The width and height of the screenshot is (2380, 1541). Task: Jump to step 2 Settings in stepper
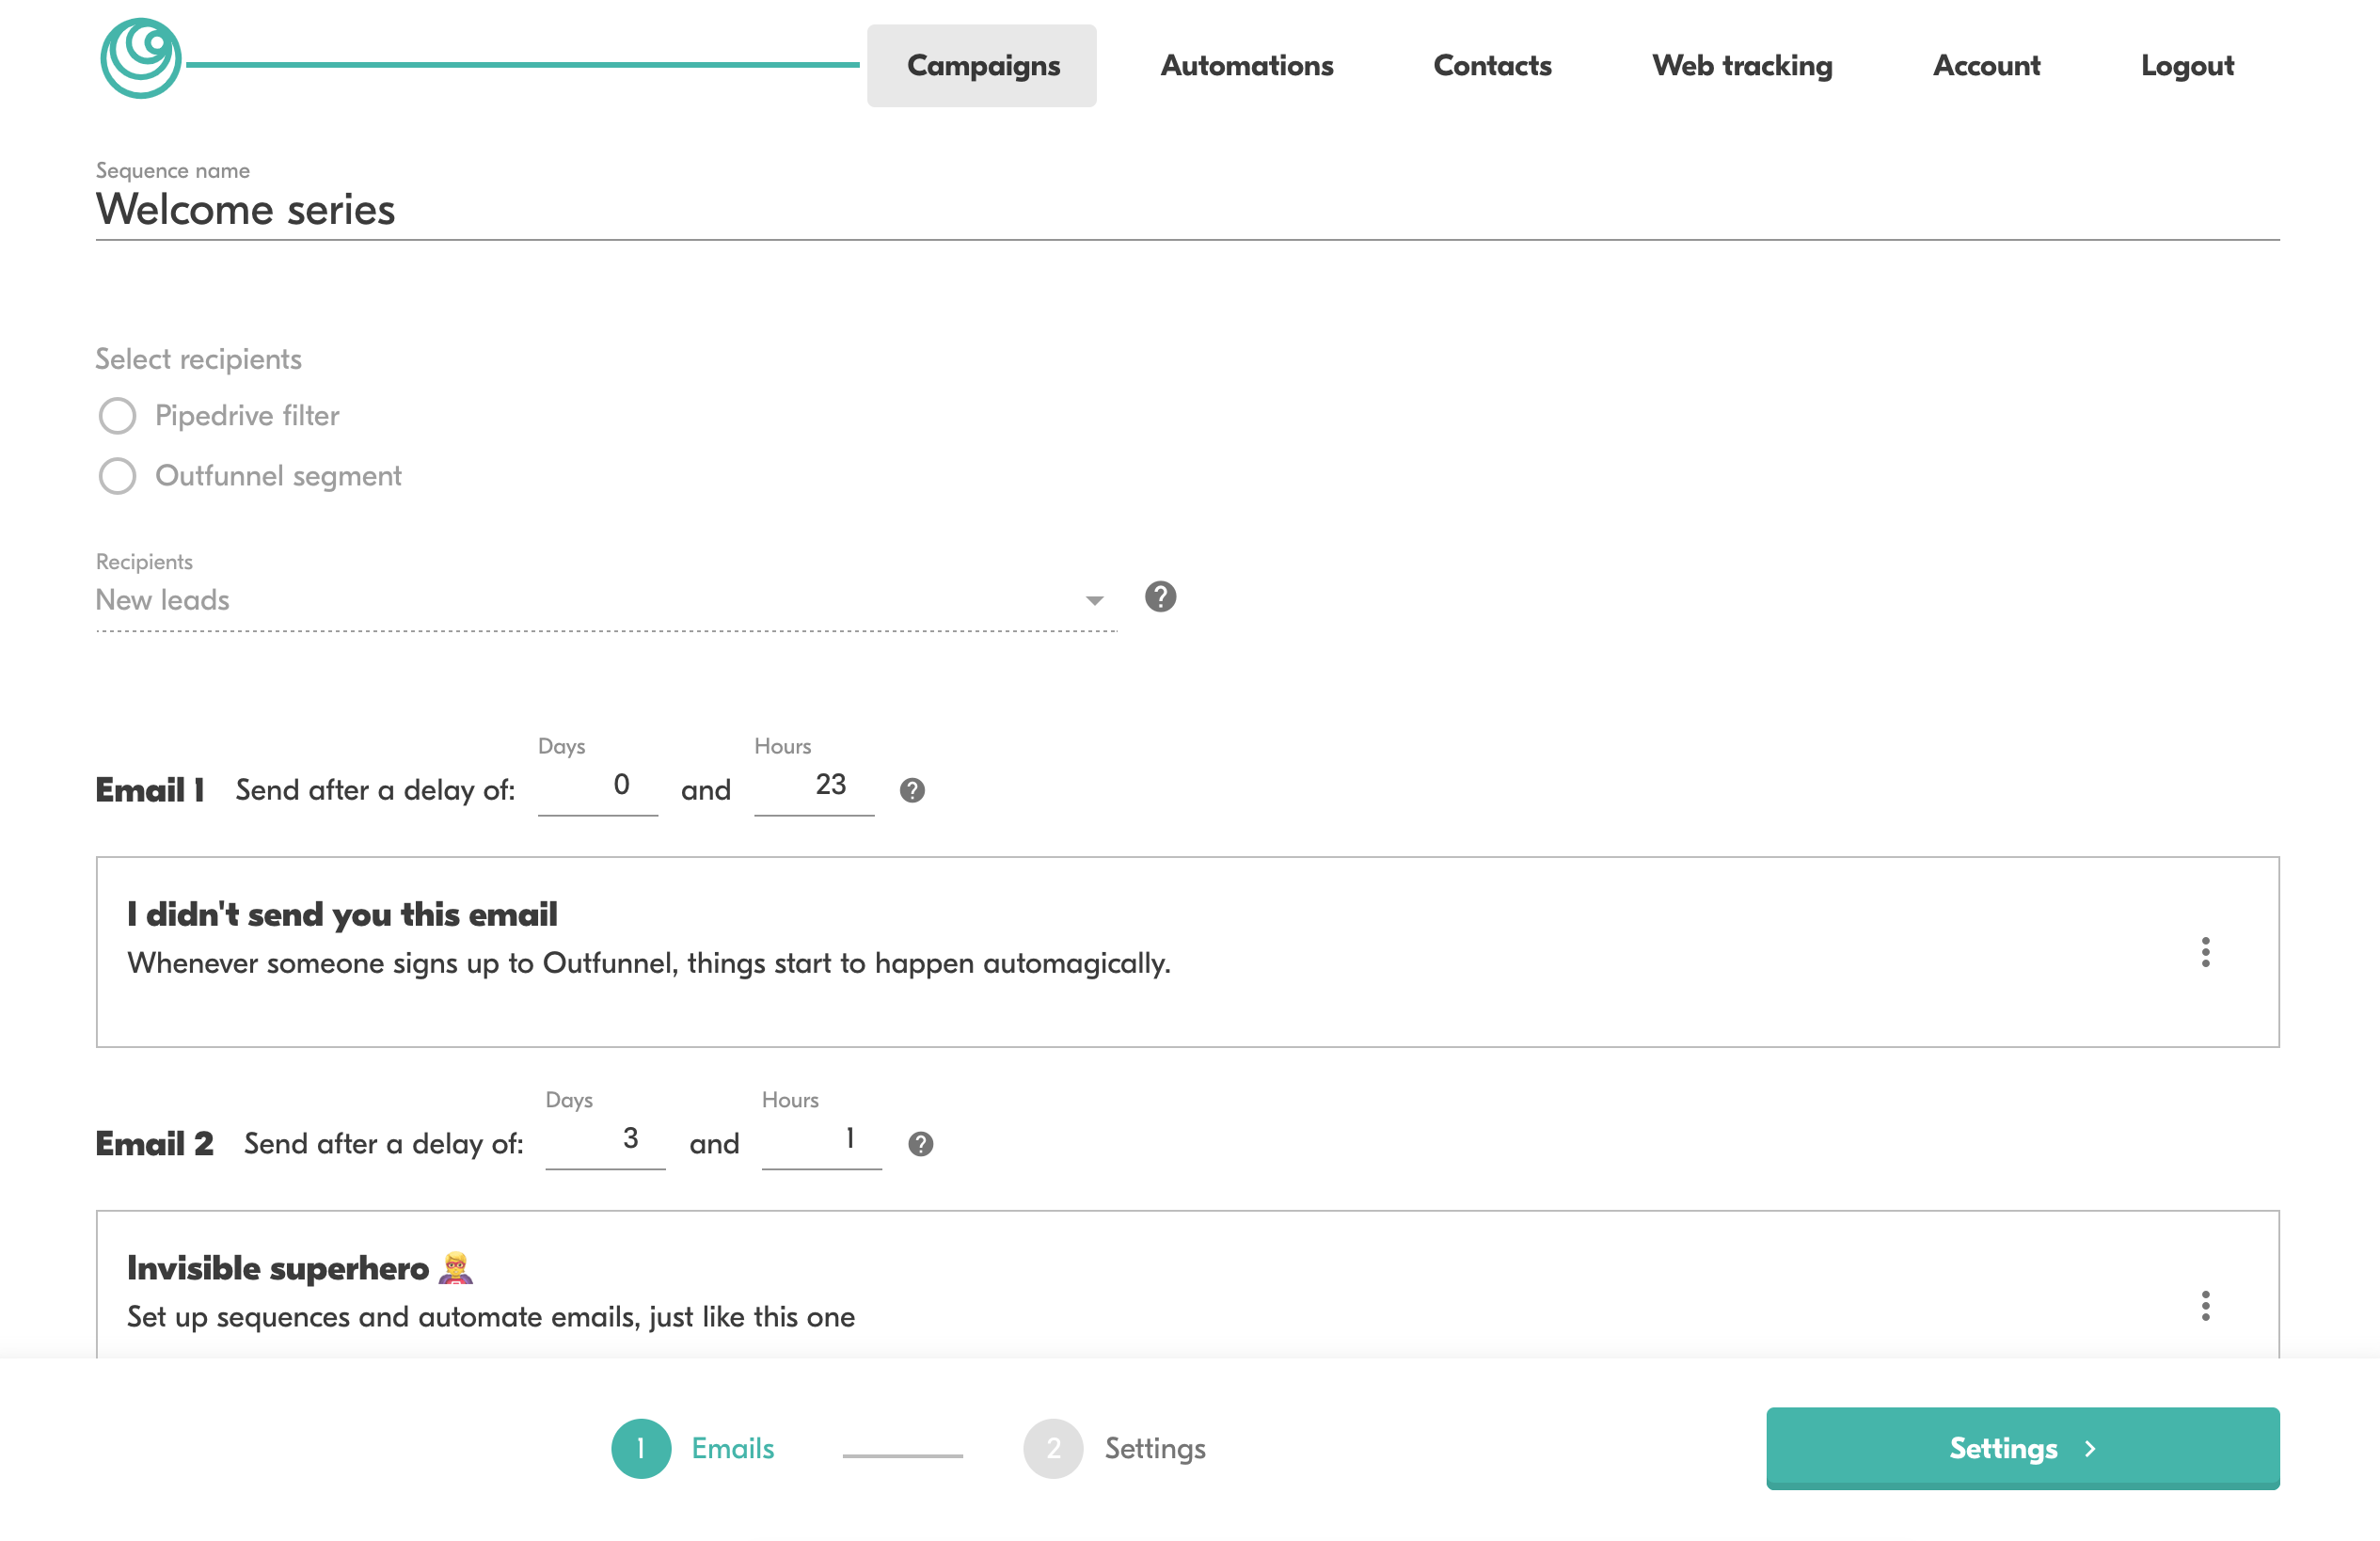pyautogui.click(x=1115, y=1448)
